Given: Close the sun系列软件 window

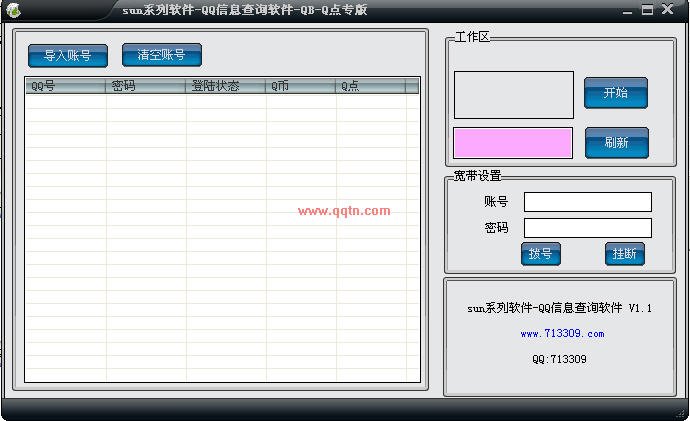Looking at the screenshot, I should (x=668, y=9).
